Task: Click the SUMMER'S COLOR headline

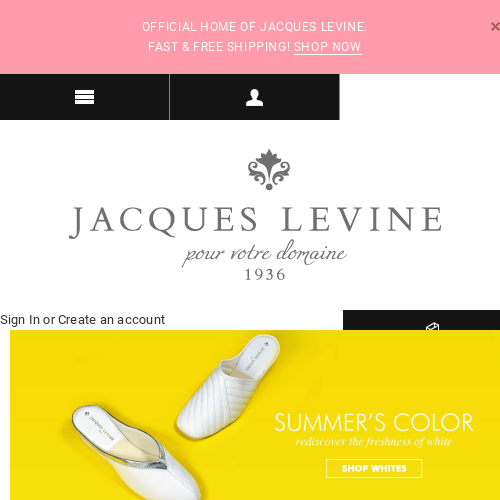Action: (374, 423)
